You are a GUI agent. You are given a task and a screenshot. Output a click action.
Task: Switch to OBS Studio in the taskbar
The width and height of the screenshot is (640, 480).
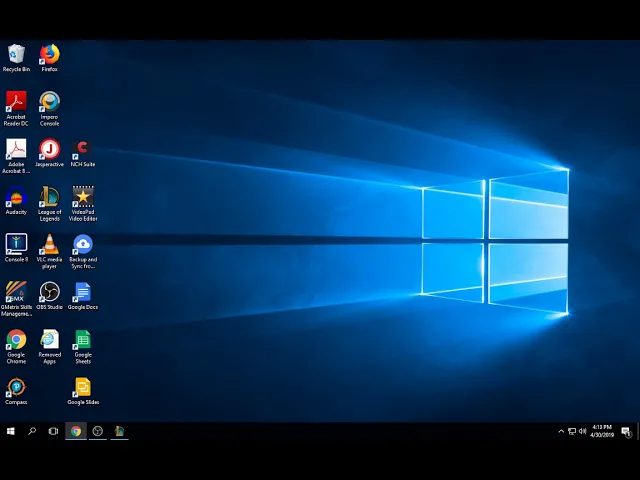pos(98,431)
